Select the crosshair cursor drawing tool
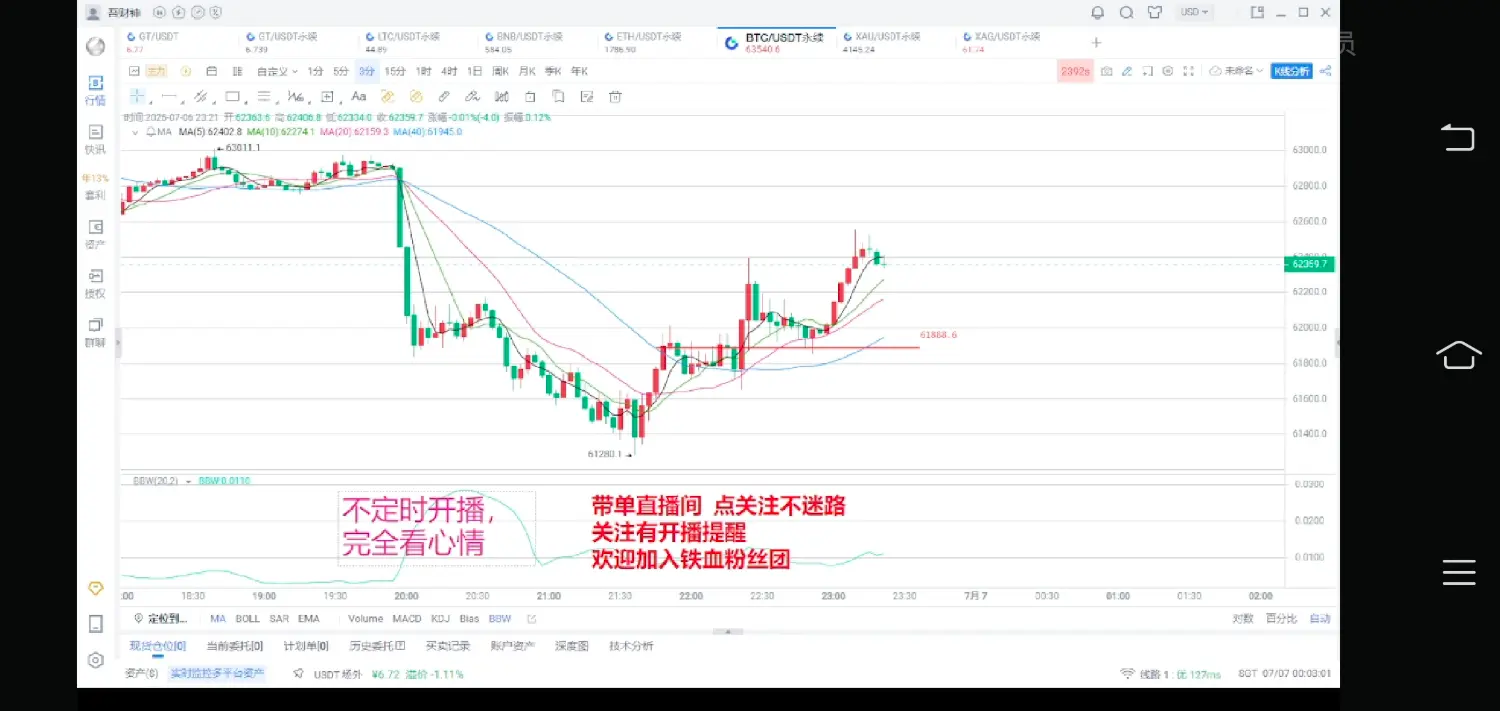The width and height of the screenshot is (1500, 711). point(138,97)
